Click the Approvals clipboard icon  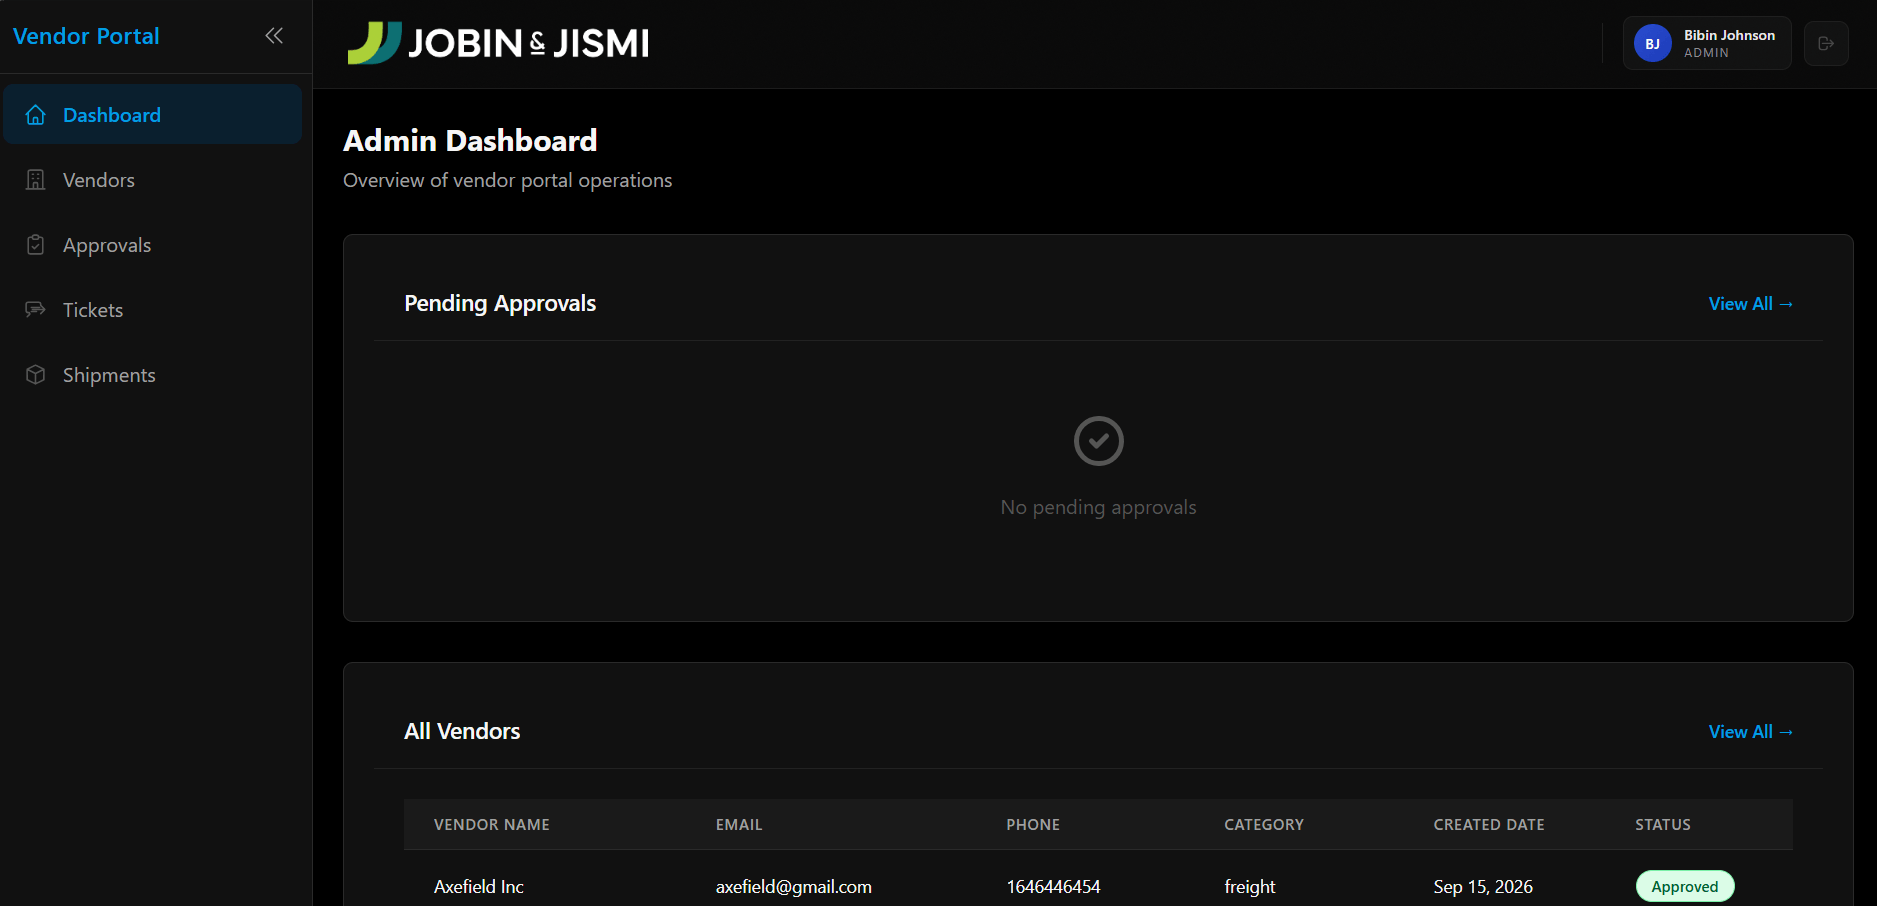(36, 245)
